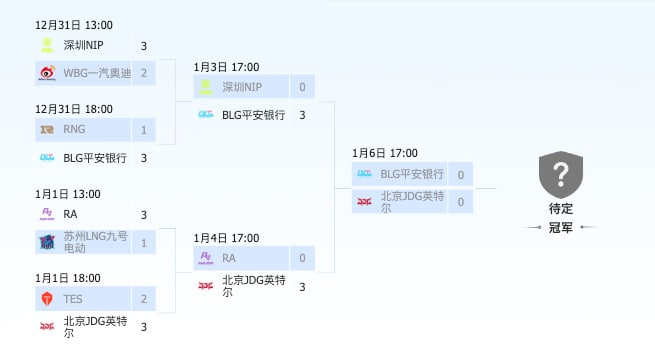The image size is (655, 362).
Task: Click the 待定 champion label
Action: (x=561, y=208)
